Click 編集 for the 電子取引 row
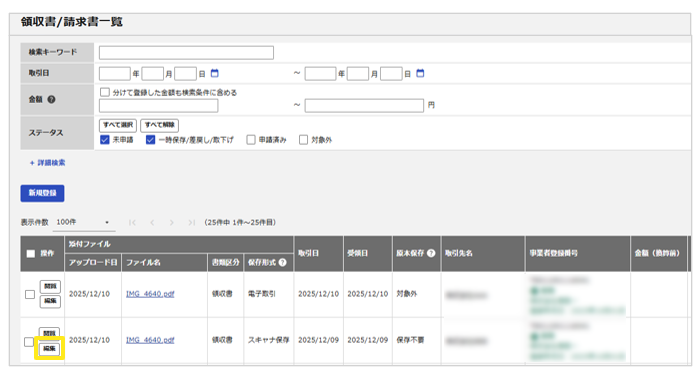The height and width of the screenshot is (374, 700). [x=50, y=301]
